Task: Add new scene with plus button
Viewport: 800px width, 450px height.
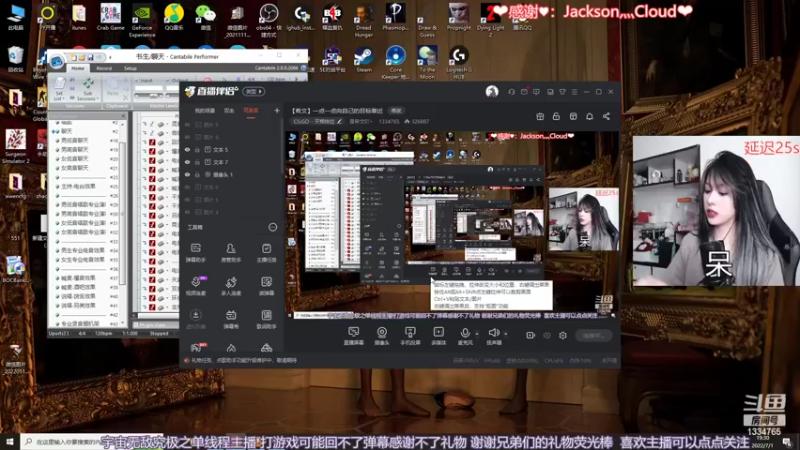Action: point(277,110)
